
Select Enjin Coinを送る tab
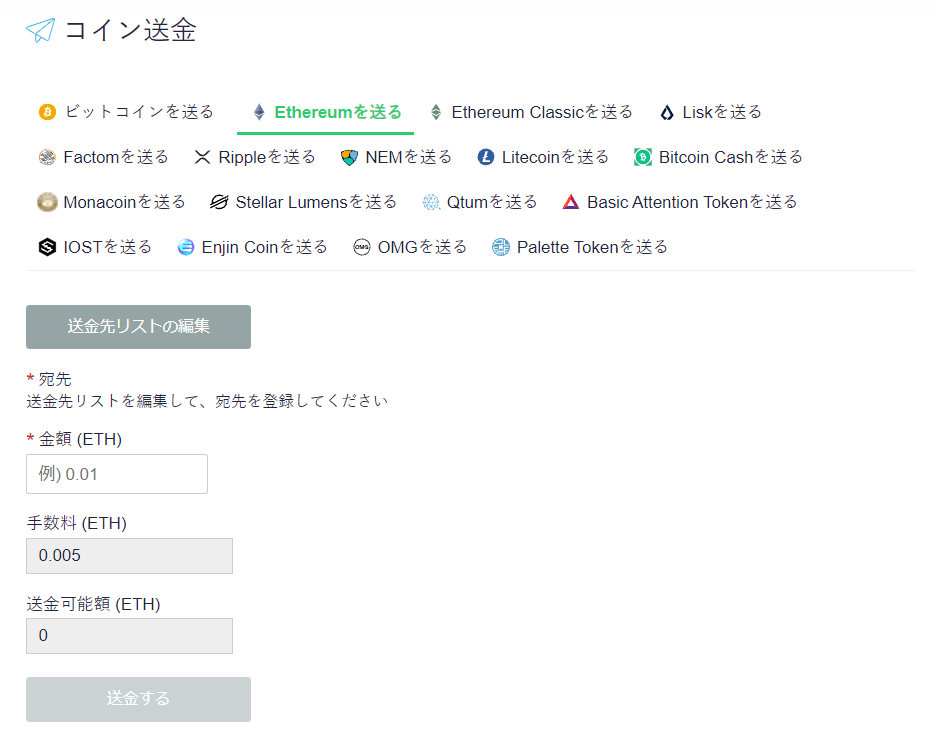tap(252, 247)
